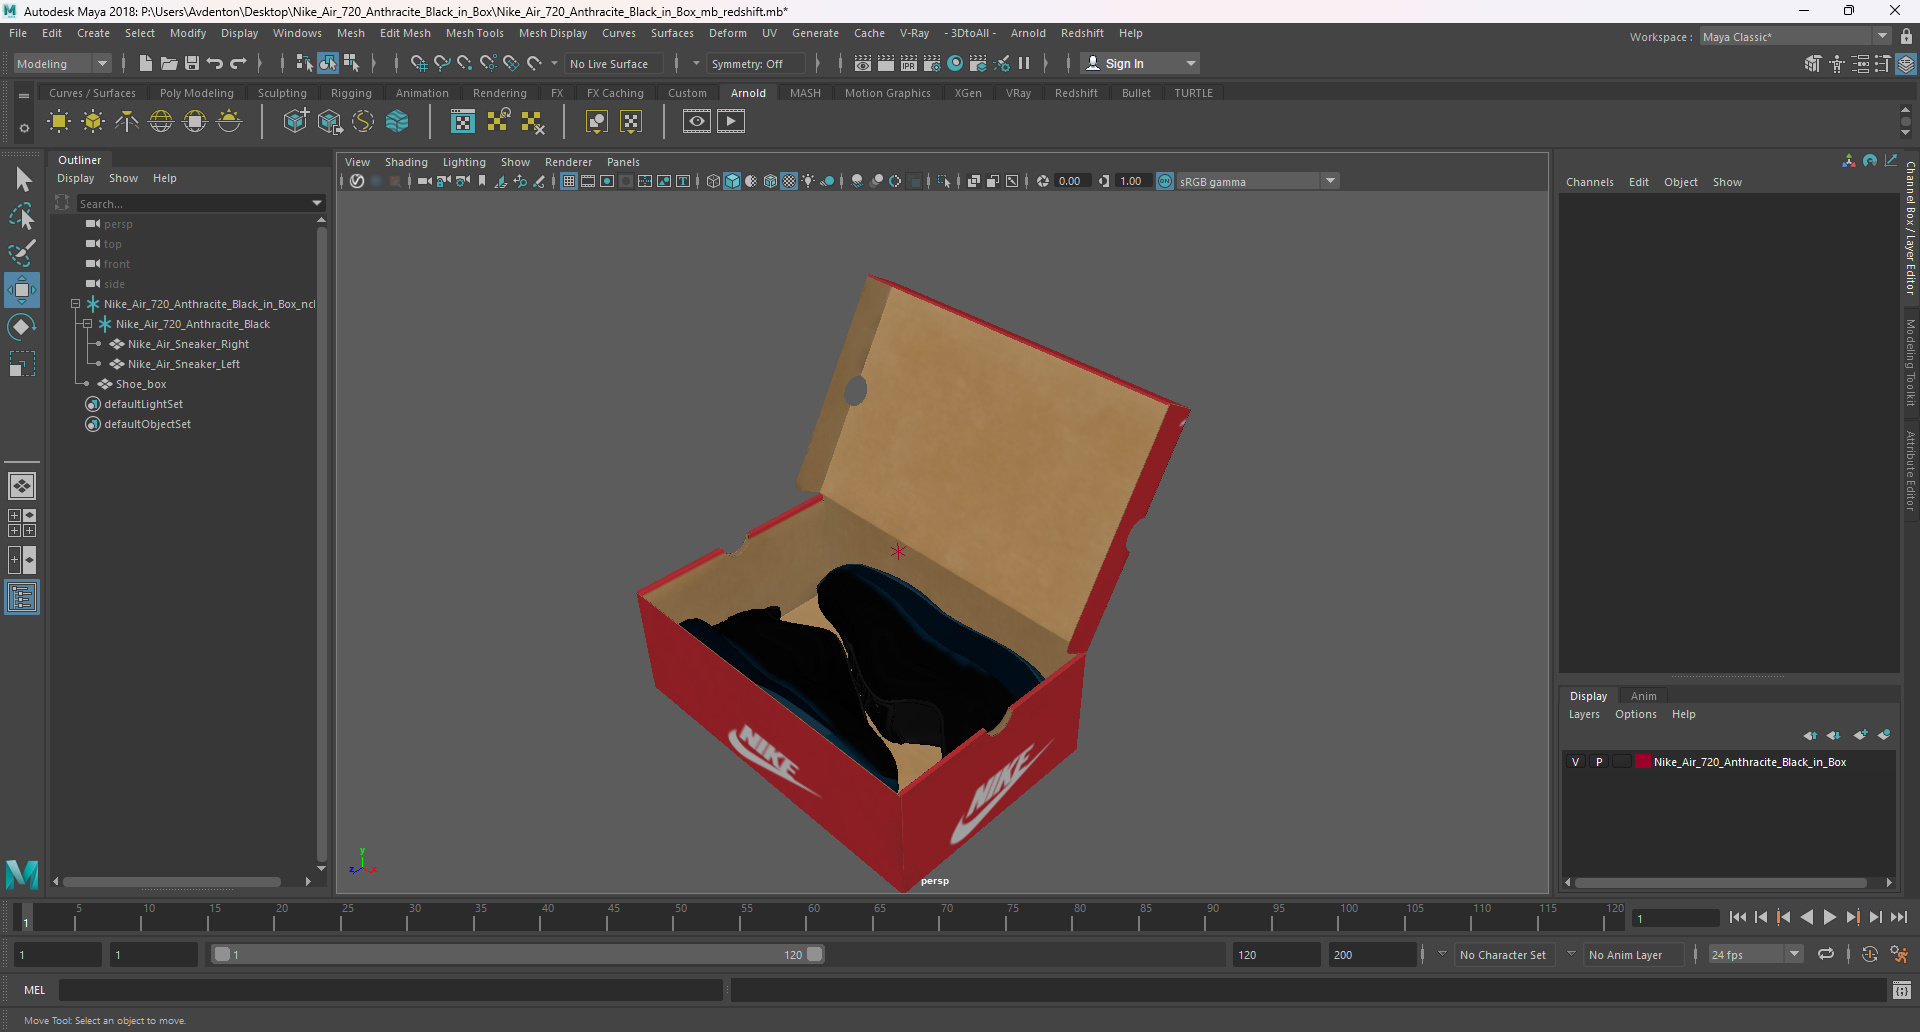Click the Outliner Search field

194,203
